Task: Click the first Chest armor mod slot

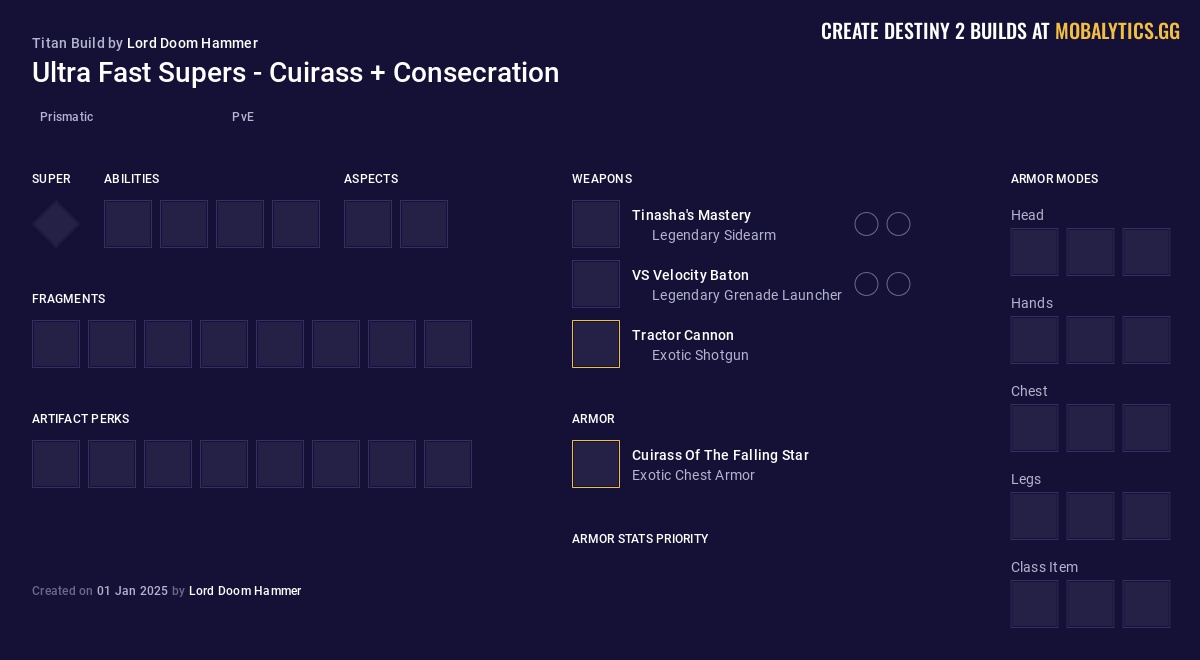Action: tap(1035, 428)
